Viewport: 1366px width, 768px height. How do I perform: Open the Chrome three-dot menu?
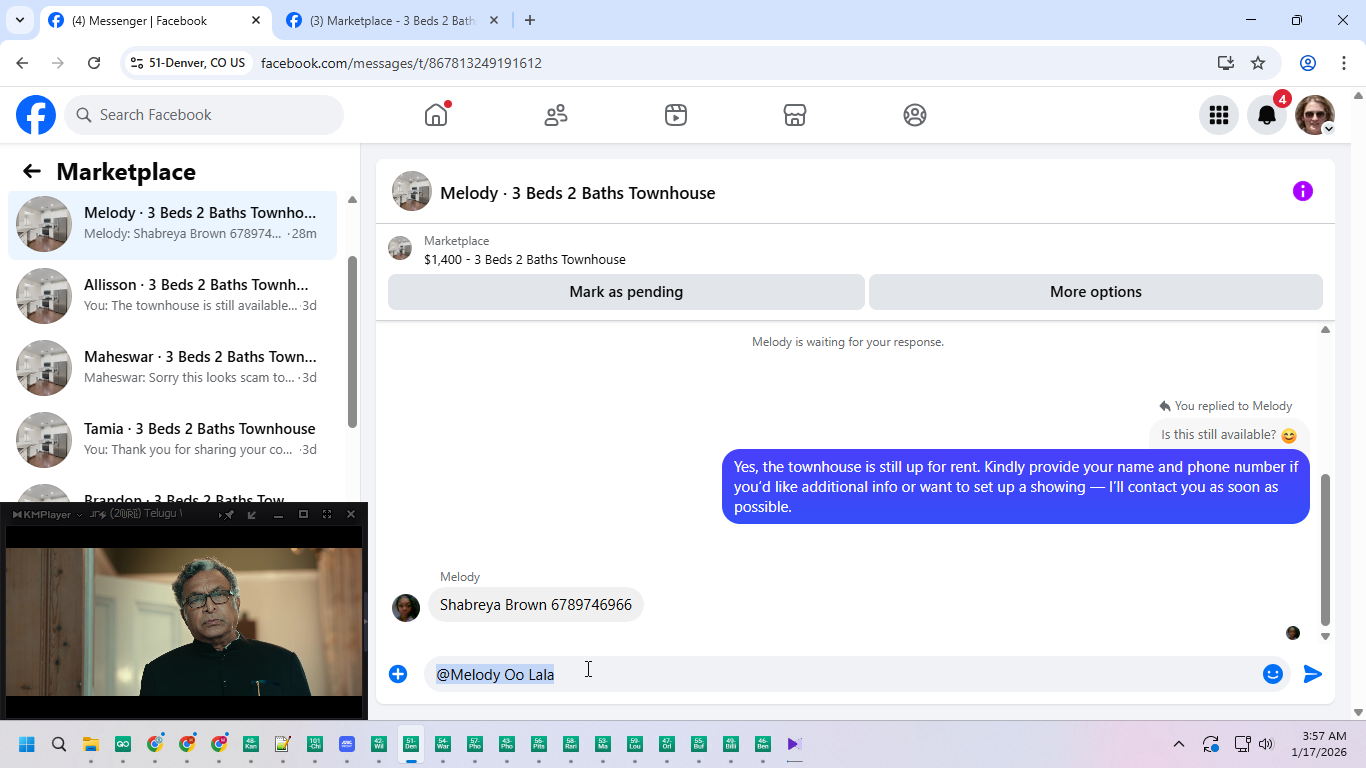pos(1344,63)
